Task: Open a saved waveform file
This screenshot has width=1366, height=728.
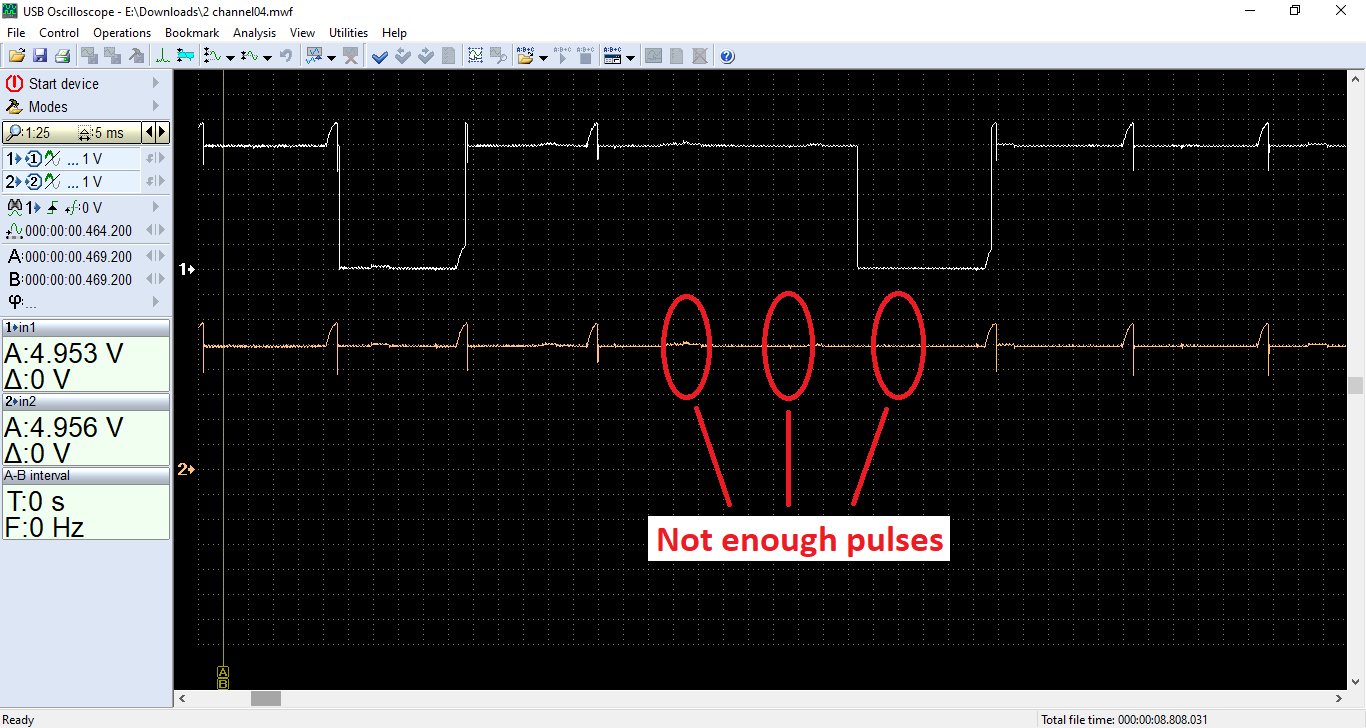Action: click(16, 55)
